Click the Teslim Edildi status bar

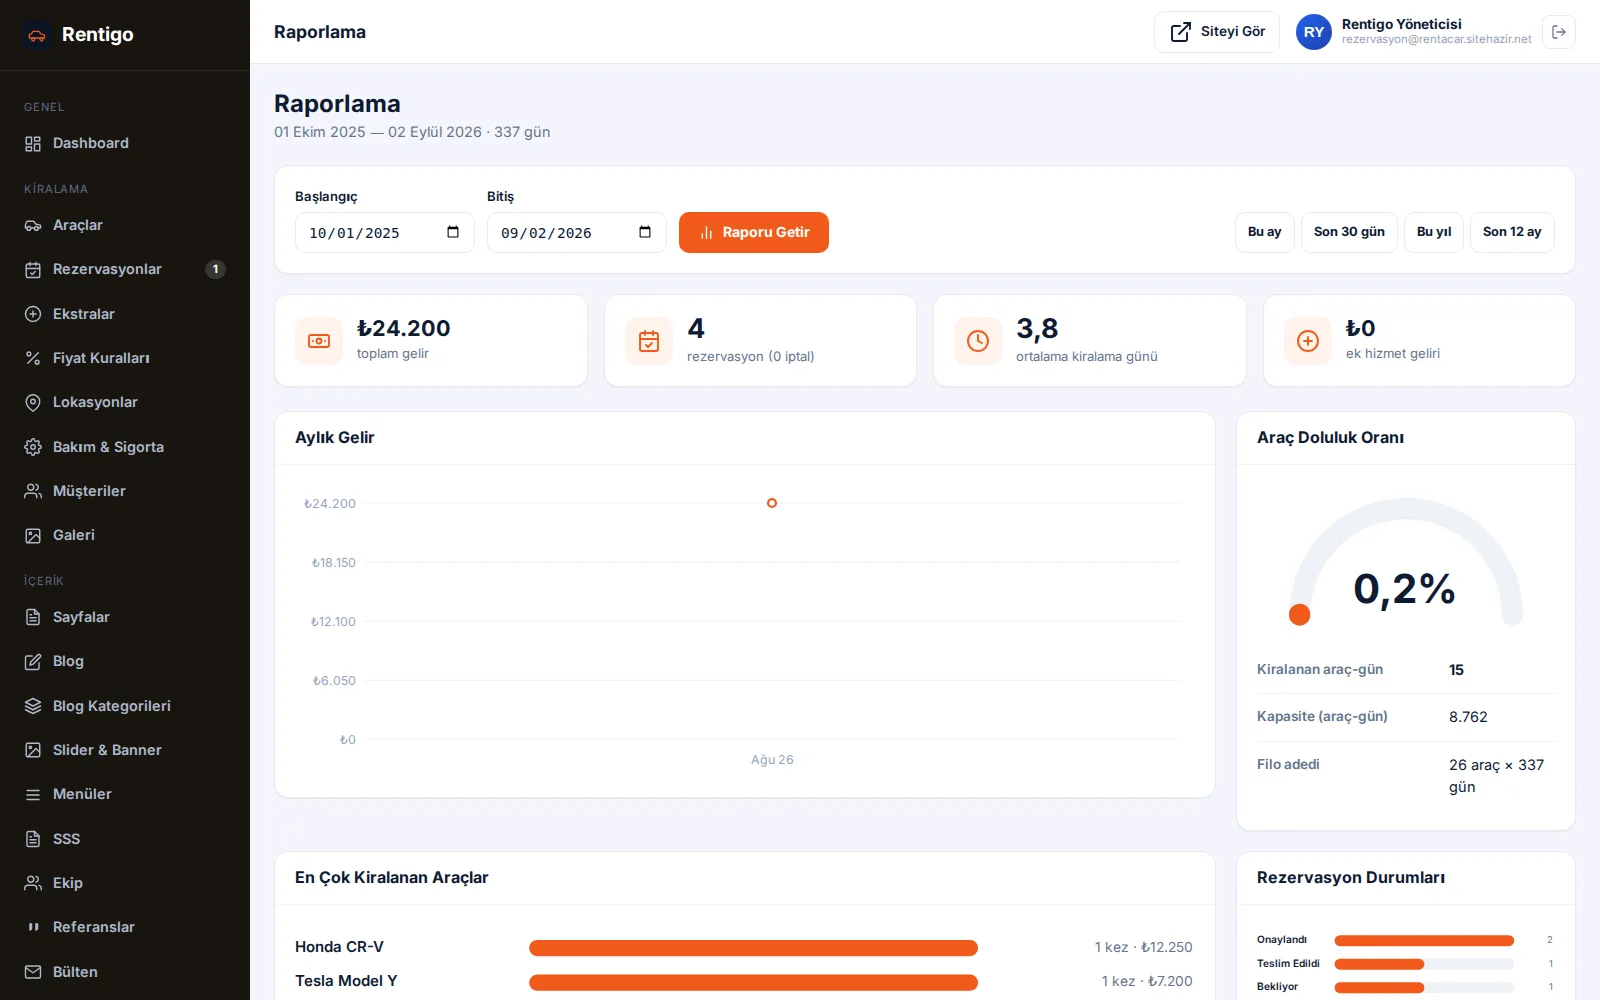[1424, 964]
